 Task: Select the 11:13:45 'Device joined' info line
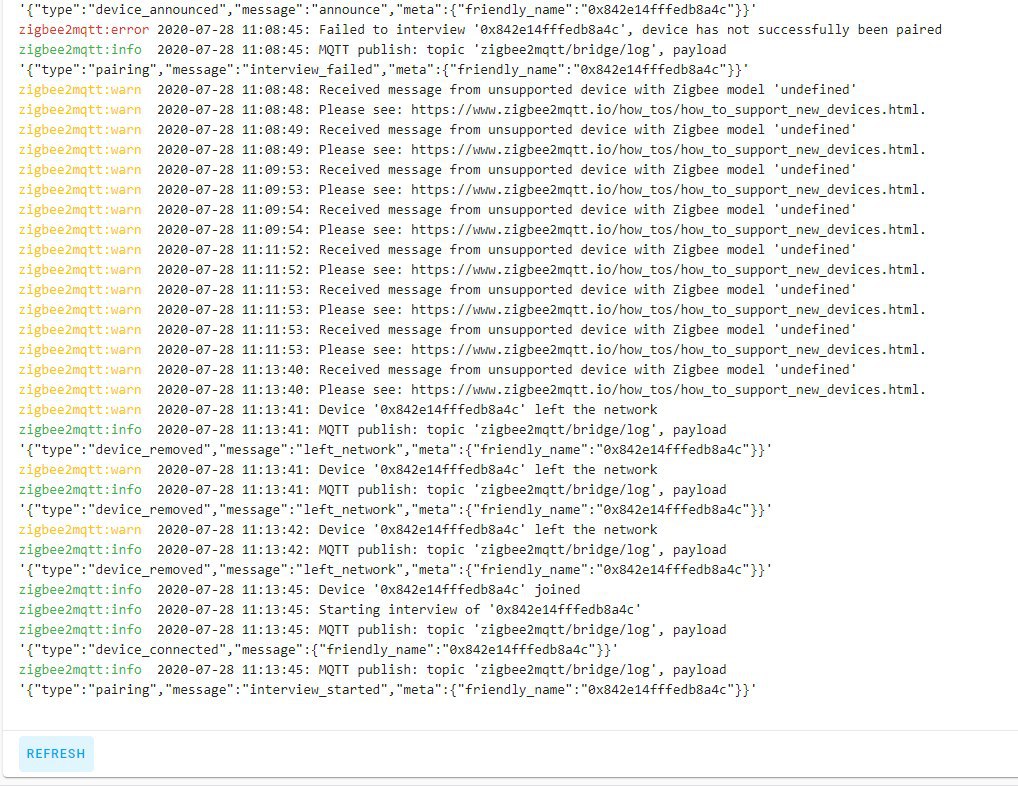[299, 590]
